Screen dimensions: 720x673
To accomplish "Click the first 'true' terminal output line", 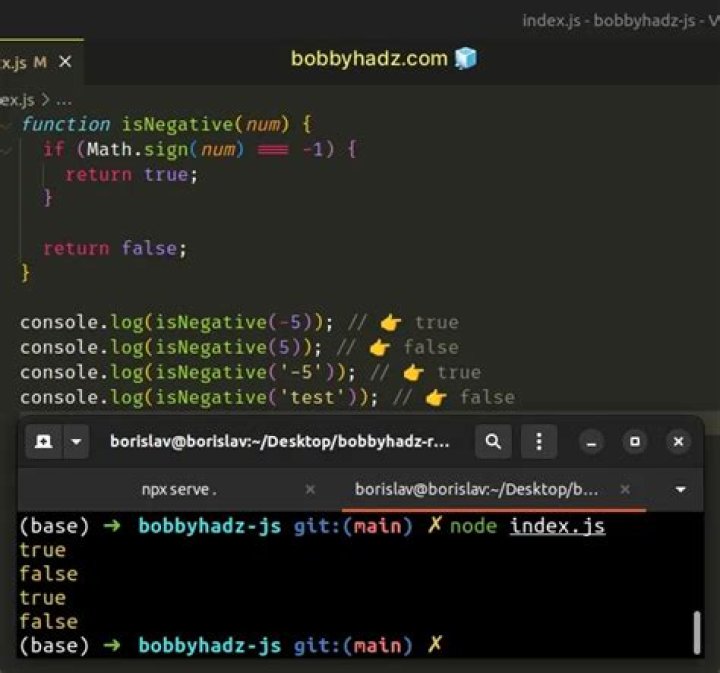I will 43,550.
